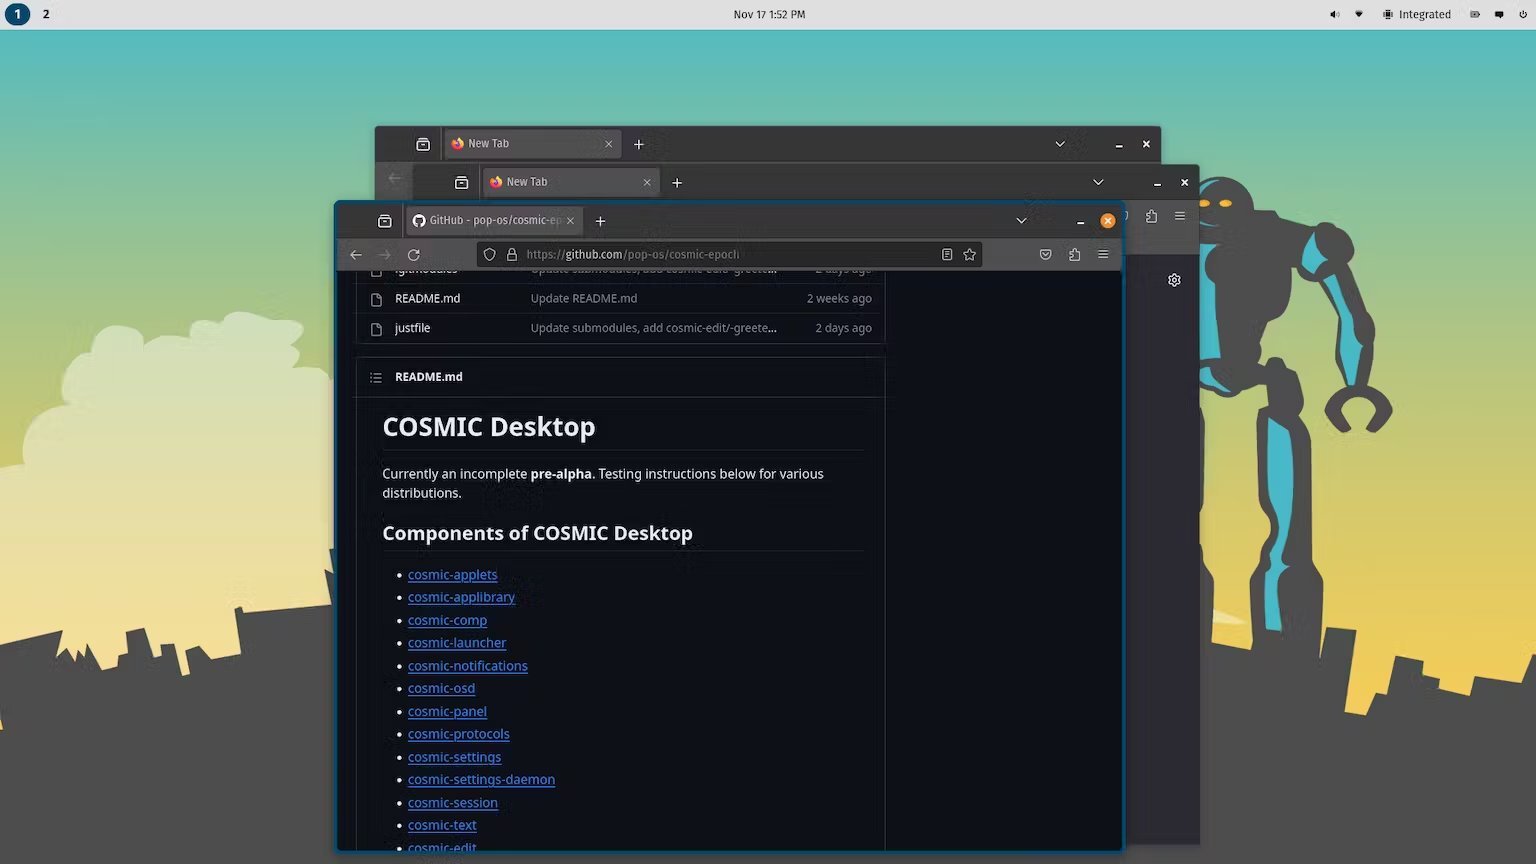Close the New Tab in the middle window
The width and height of the screenshot is (1536, 864).
[x=647, y=183]
